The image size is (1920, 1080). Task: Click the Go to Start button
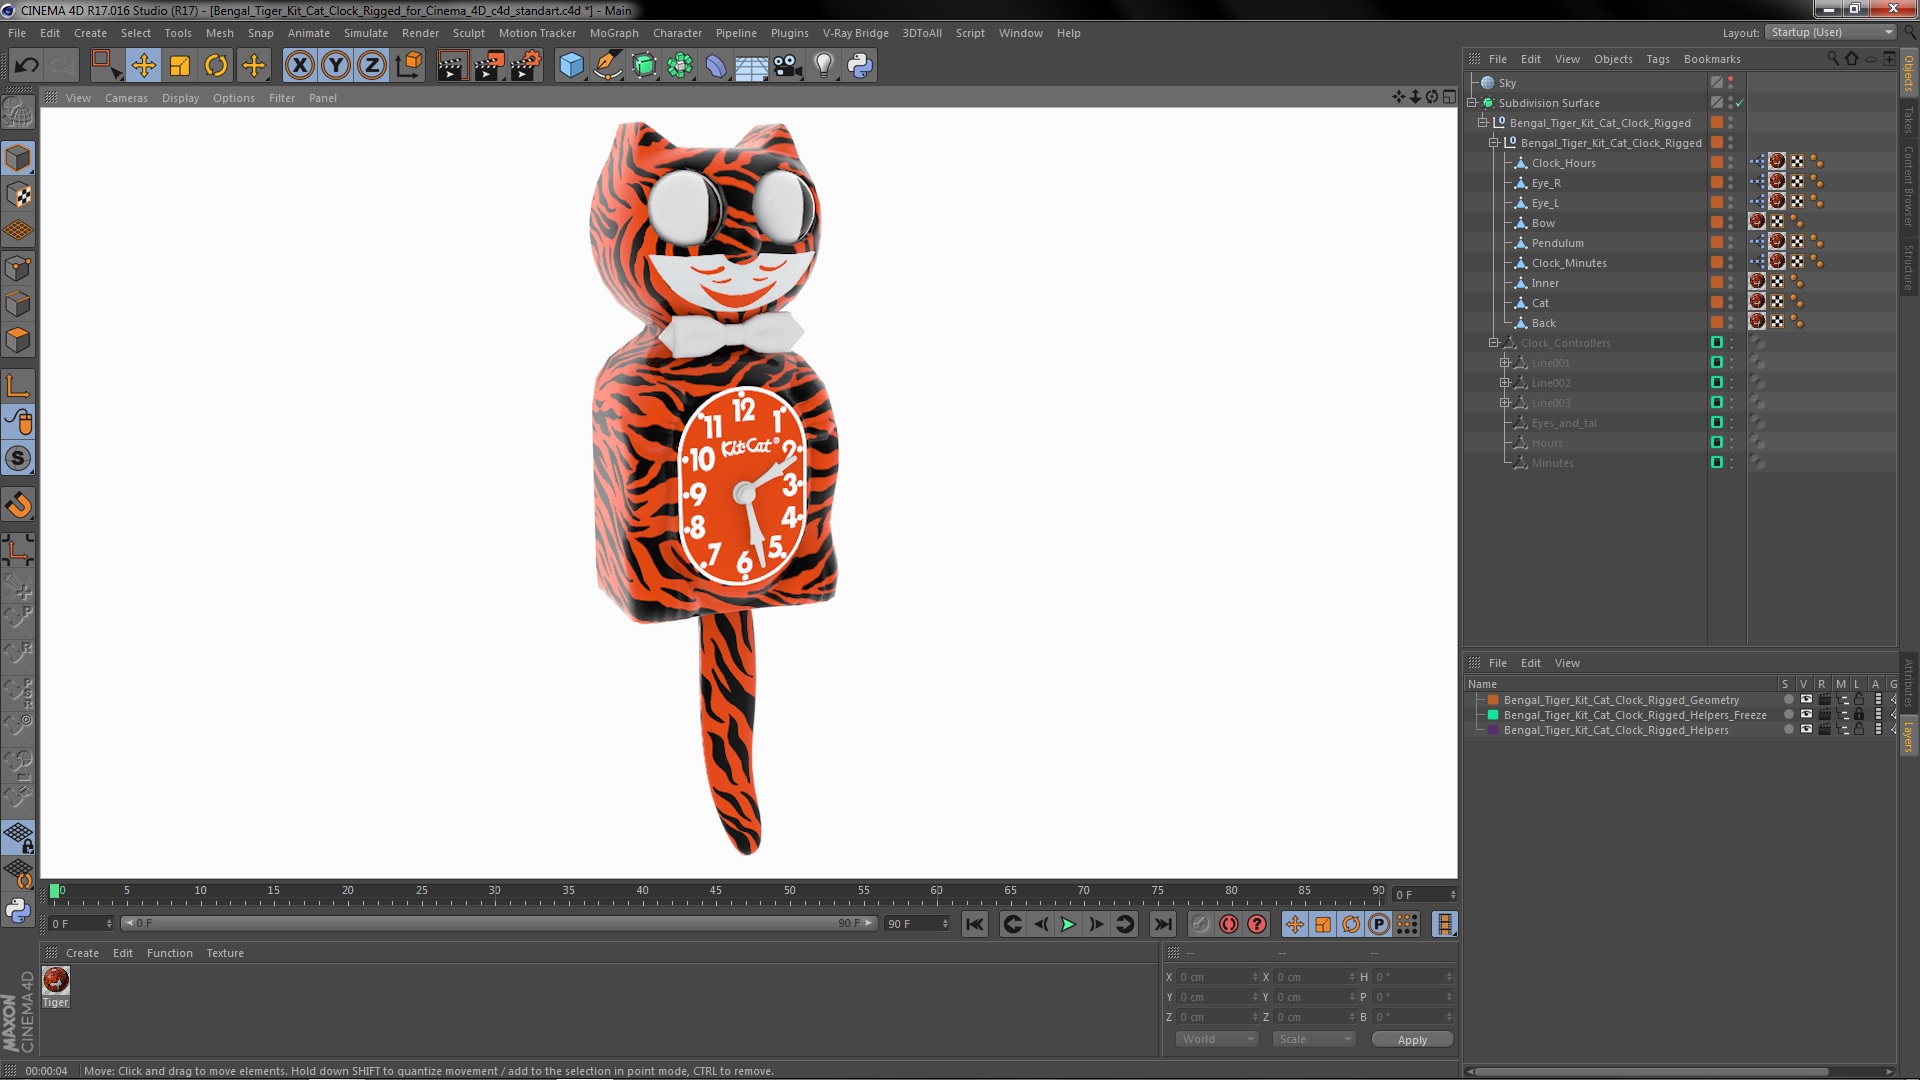[x=975, y=924]
